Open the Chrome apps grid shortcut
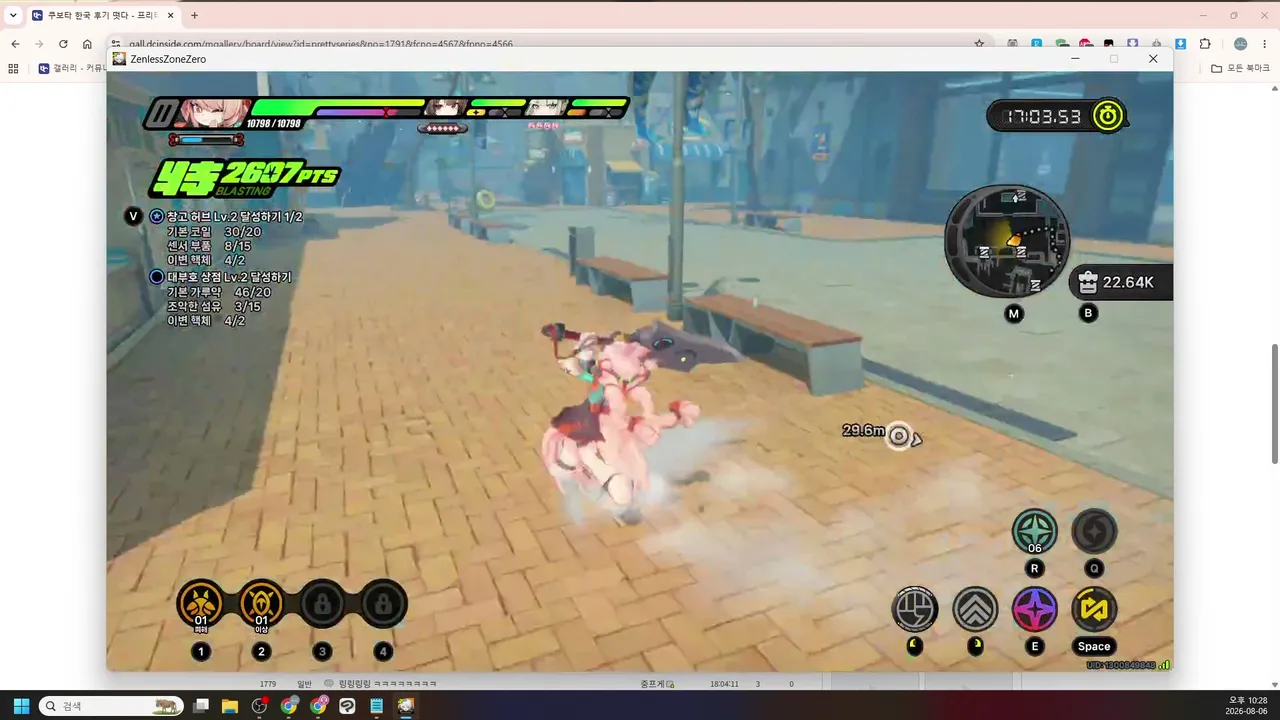The height and width of the screenshot is (720, 1280). [x=13, y=68]
